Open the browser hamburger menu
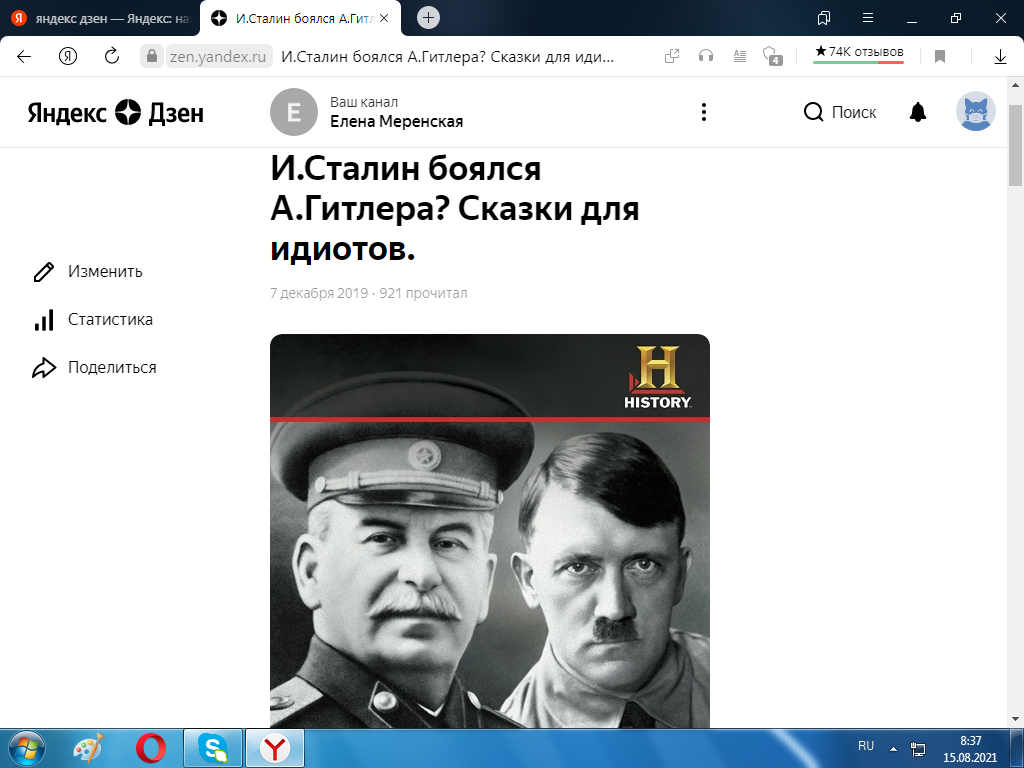Viewport: 1024px width, 768px height. point(866,17)
